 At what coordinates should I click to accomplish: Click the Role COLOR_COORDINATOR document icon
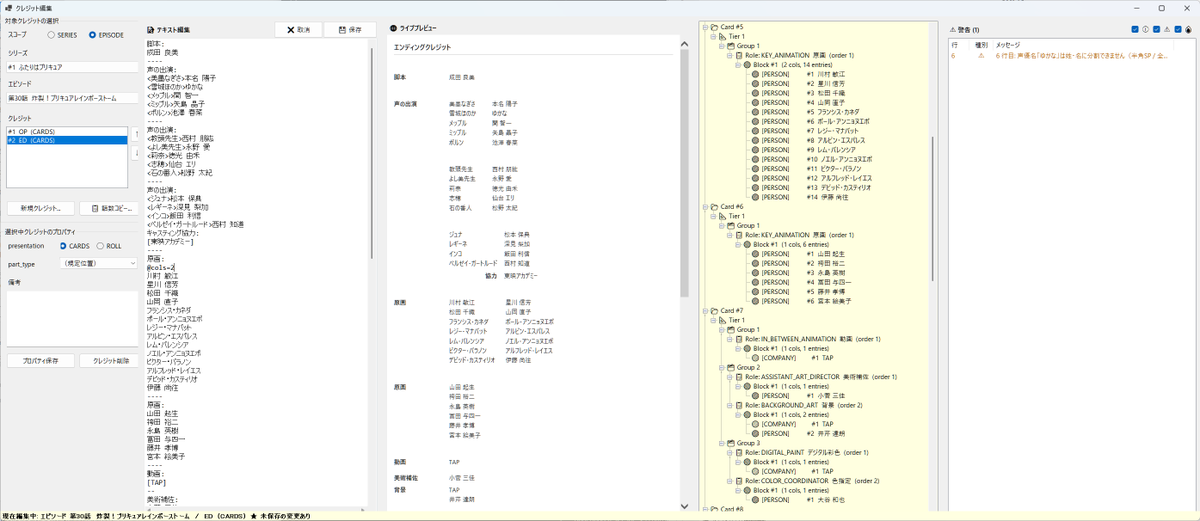[740, 480]
